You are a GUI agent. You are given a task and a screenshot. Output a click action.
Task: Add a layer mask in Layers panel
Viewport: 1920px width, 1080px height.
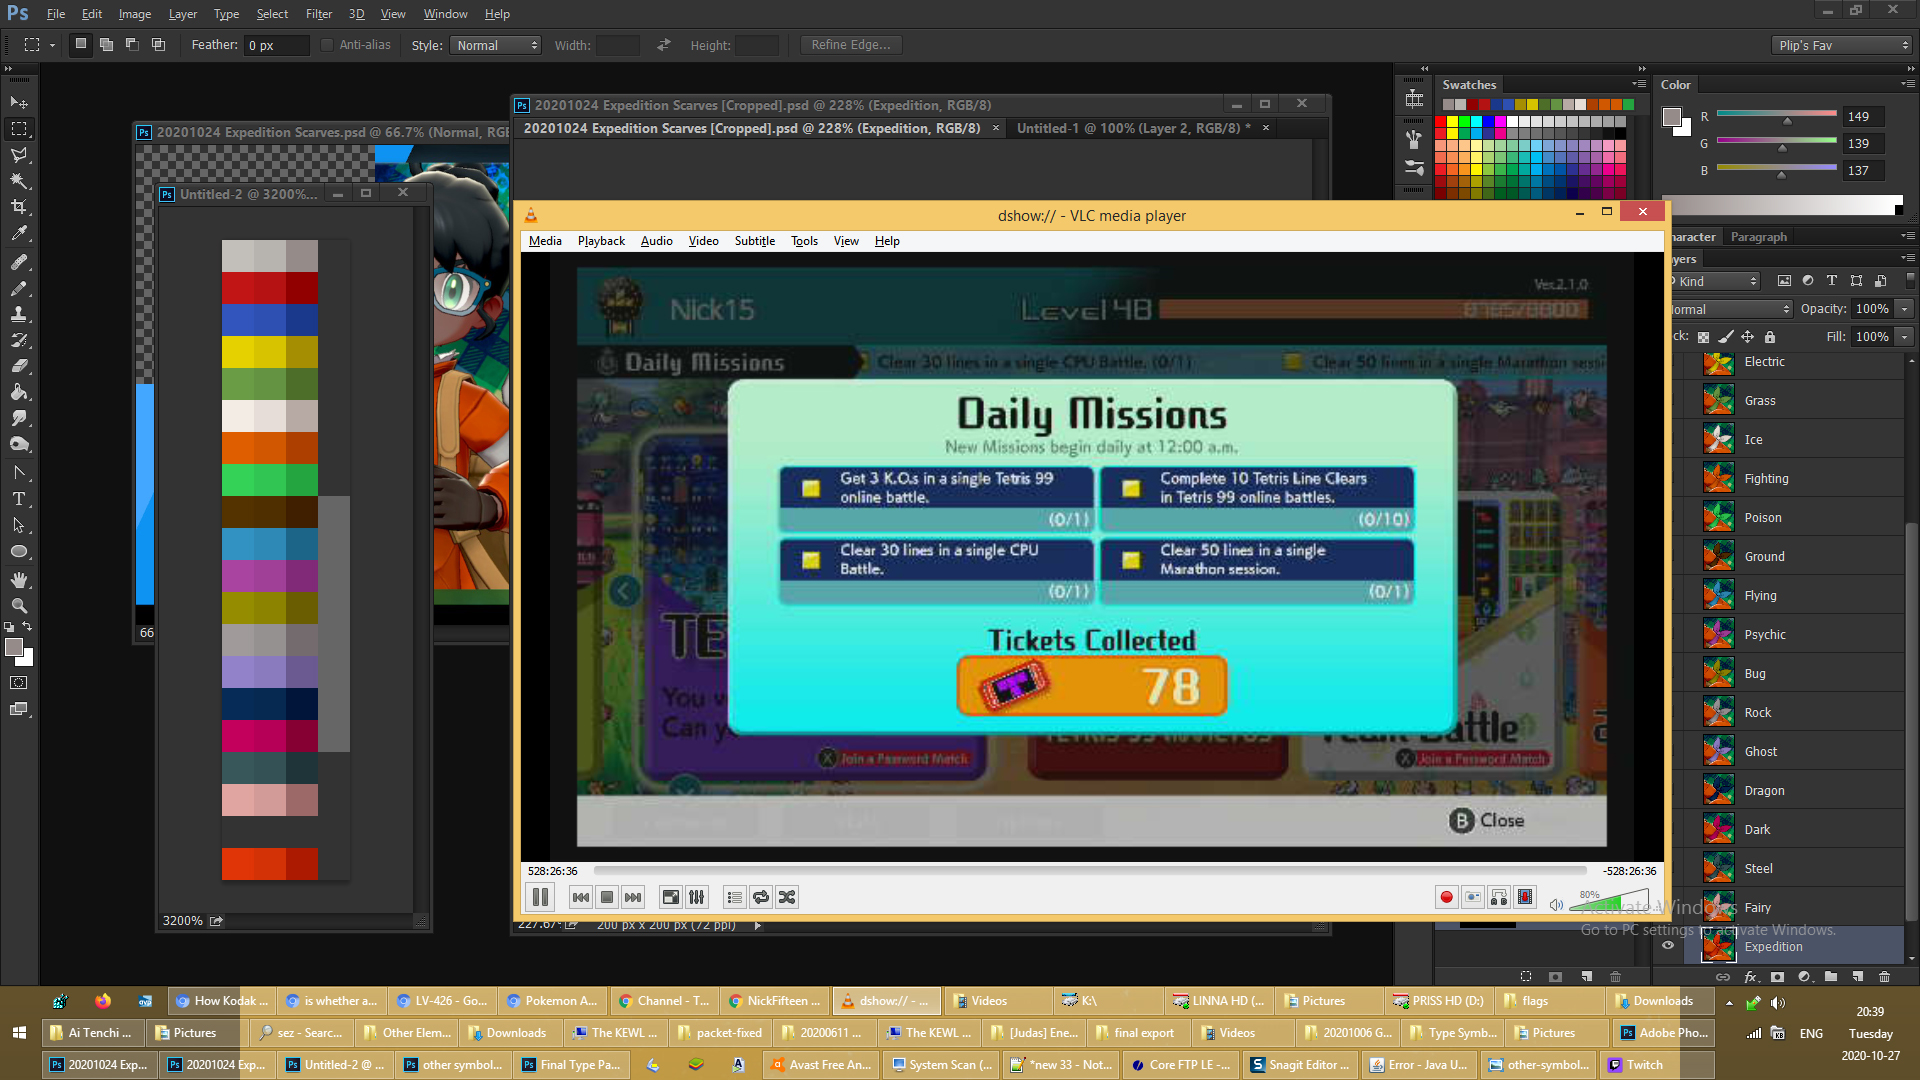pyautogui.click(x=1777, y=977)
